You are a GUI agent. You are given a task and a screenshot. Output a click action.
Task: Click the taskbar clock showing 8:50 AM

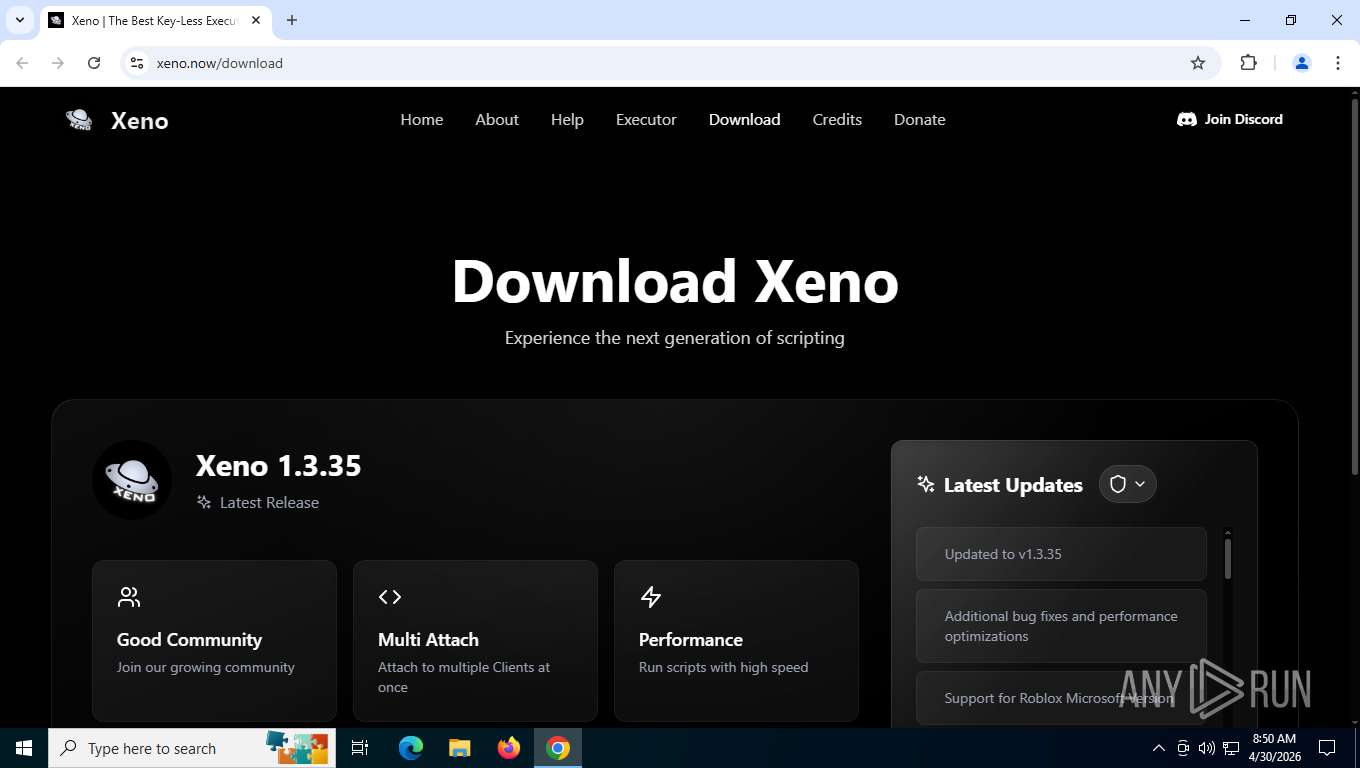coord(1274,748)
